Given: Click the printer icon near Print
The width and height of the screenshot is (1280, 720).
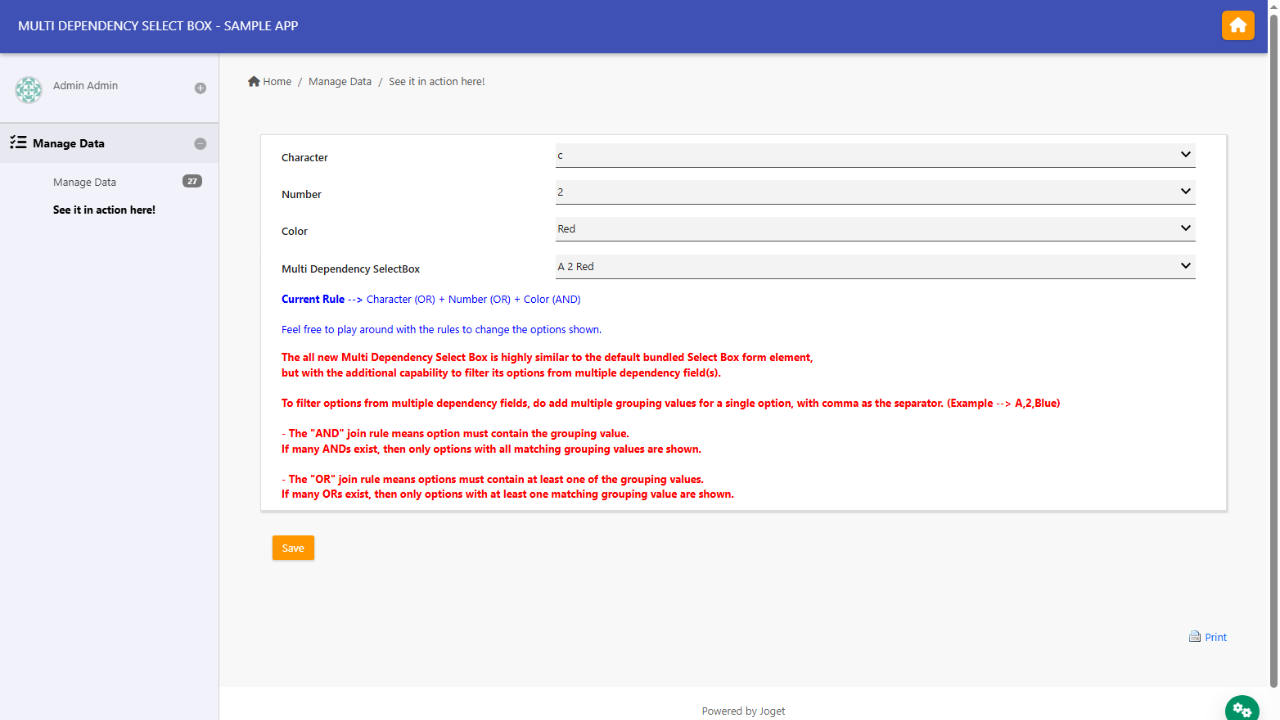Looking at the screenshot, I should coord(1194,637).
